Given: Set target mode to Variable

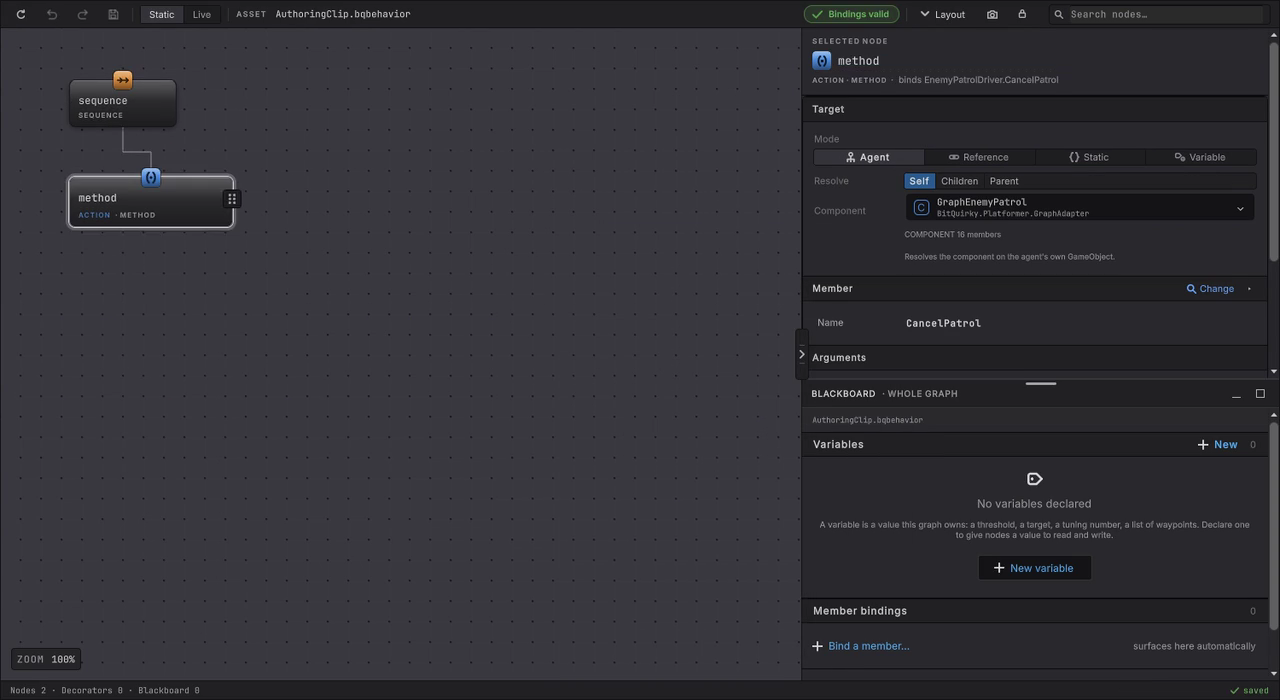Looking at the screenshot, I should click(x=1201, y=157).
